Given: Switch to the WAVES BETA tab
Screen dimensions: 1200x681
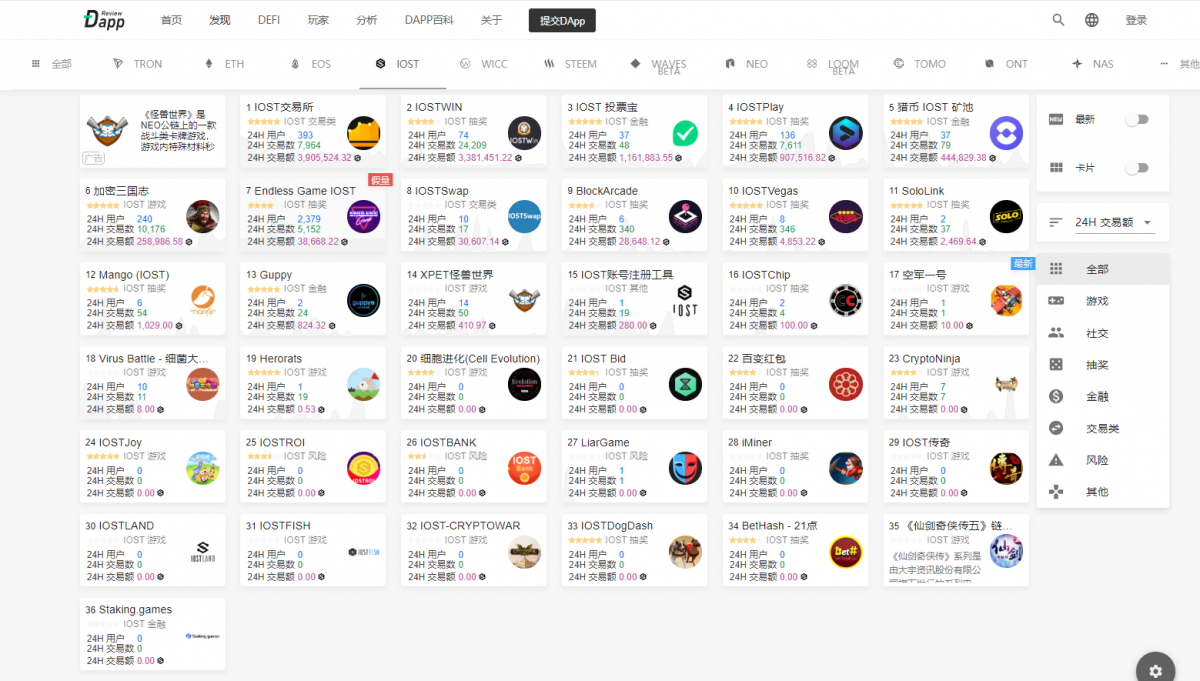Looking at the screenshot, I should (658, 66).
